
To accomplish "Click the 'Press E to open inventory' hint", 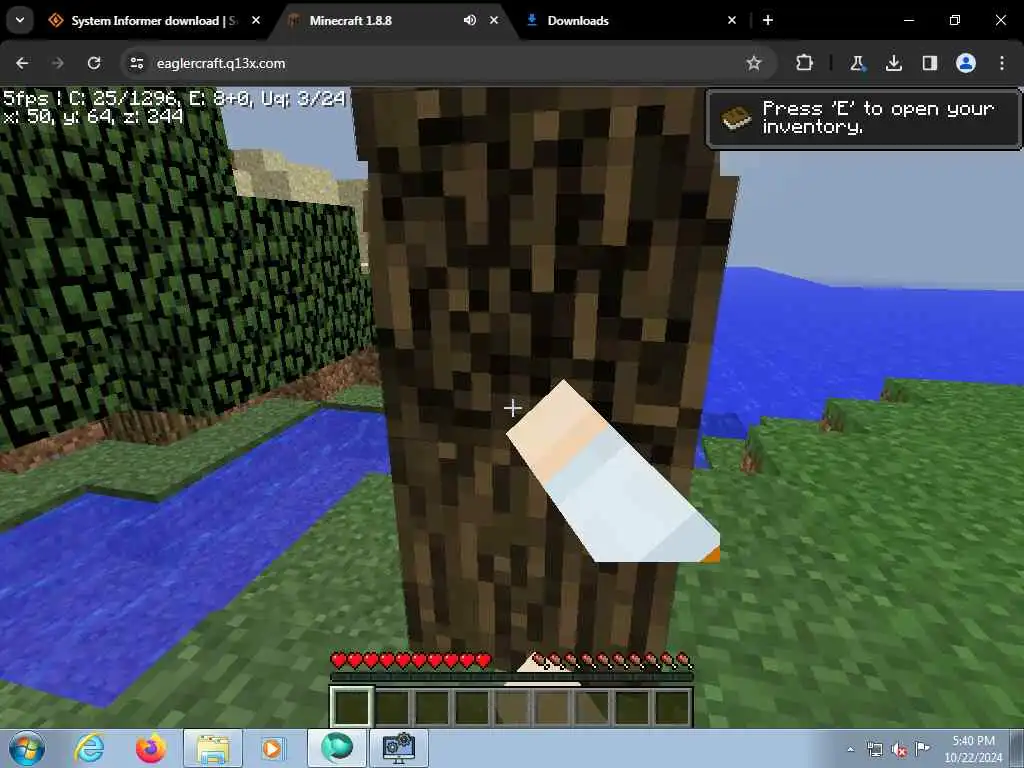I will pyautogui.click(x=864, y=119).
